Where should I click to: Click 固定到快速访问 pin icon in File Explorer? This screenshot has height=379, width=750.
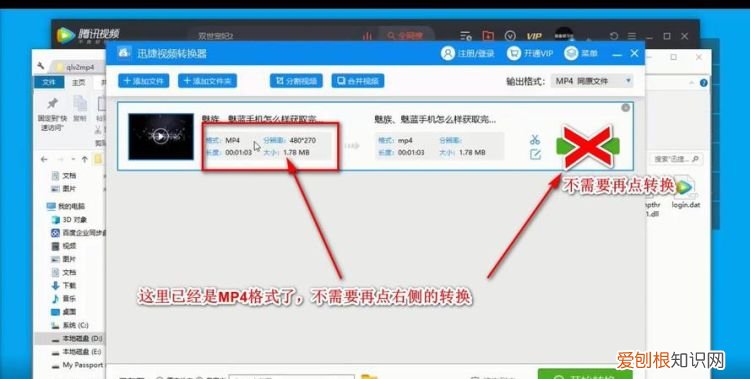point(52,104)
